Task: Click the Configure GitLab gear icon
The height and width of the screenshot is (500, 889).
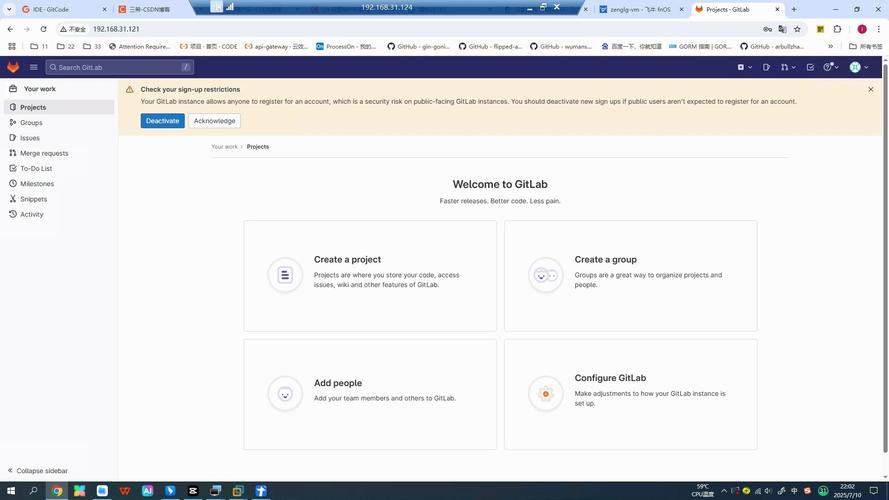Action: click(545, 393)
